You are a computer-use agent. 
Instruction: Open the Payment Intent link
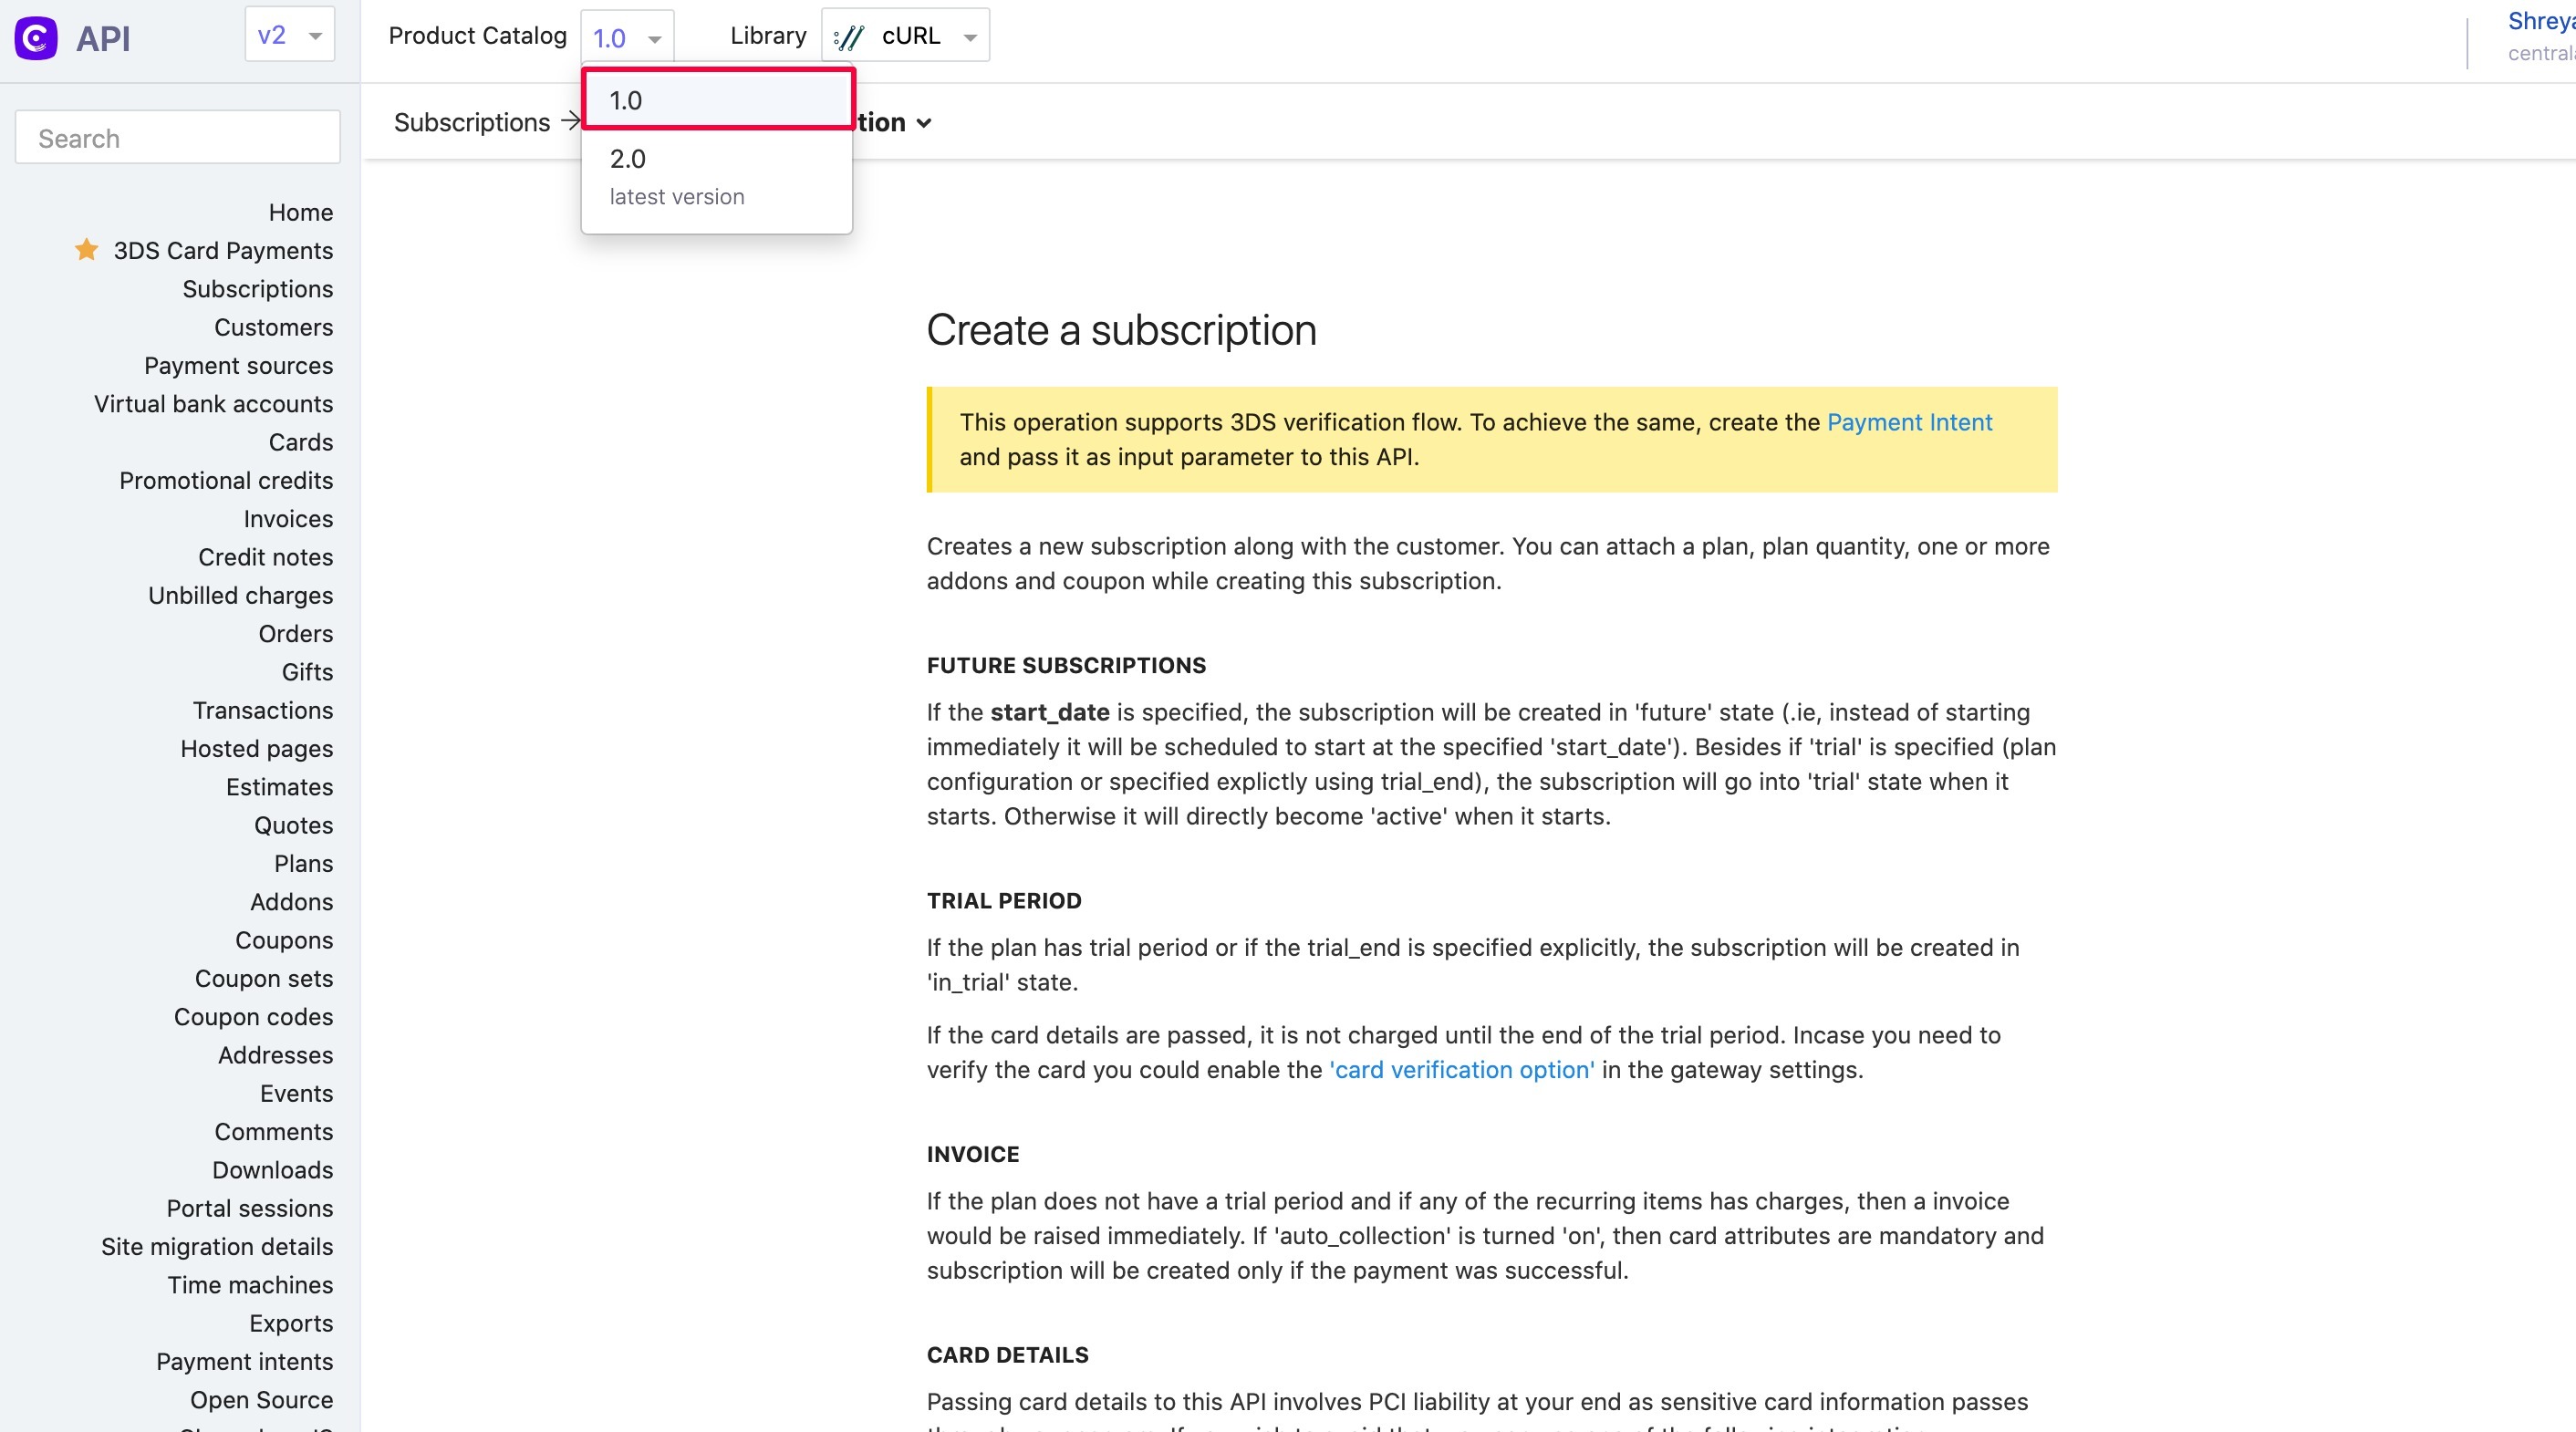(1909, 422)
